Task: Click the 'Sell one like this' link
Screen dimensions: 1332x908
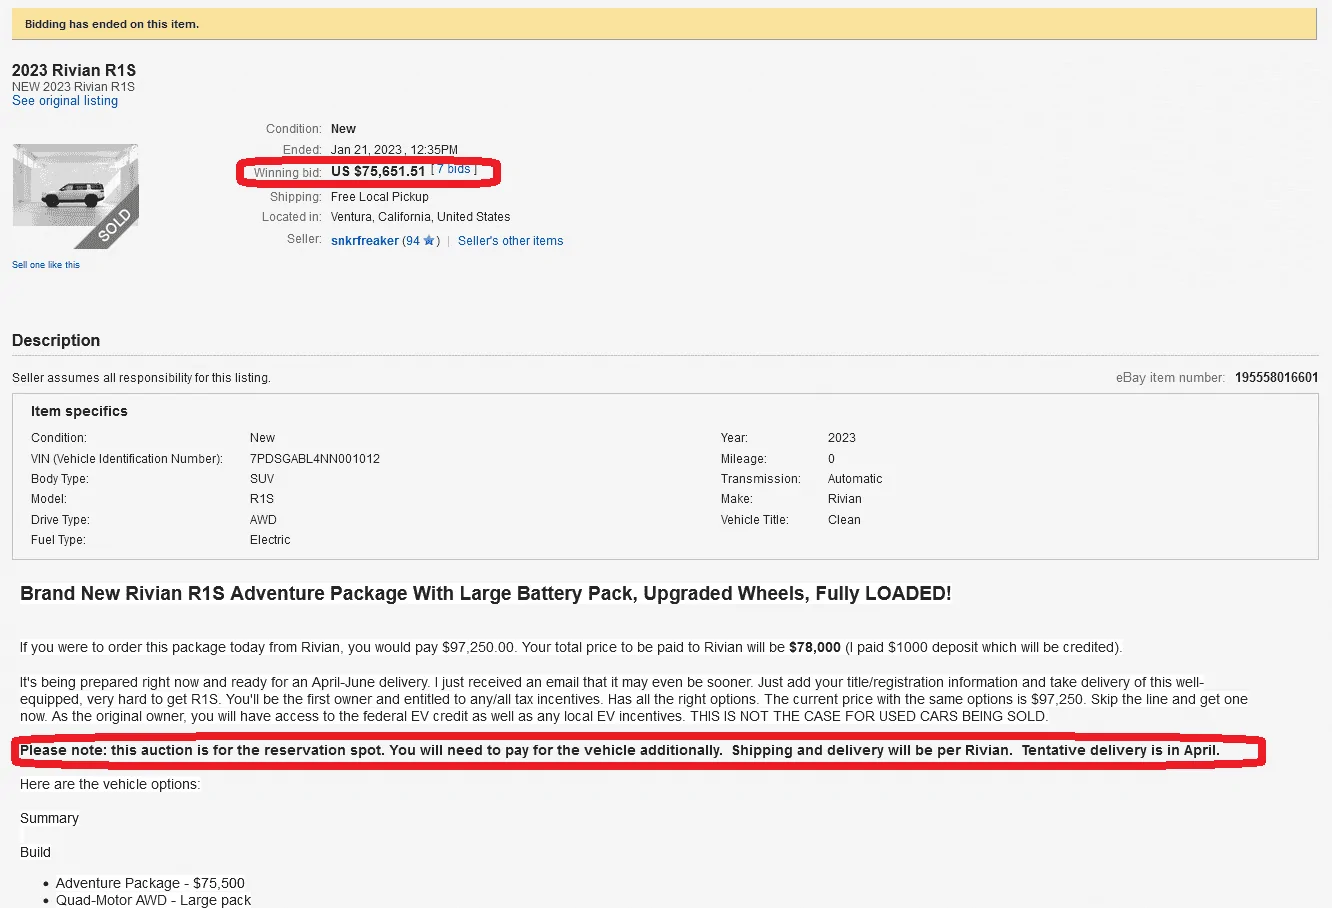Action: [46, 265]
